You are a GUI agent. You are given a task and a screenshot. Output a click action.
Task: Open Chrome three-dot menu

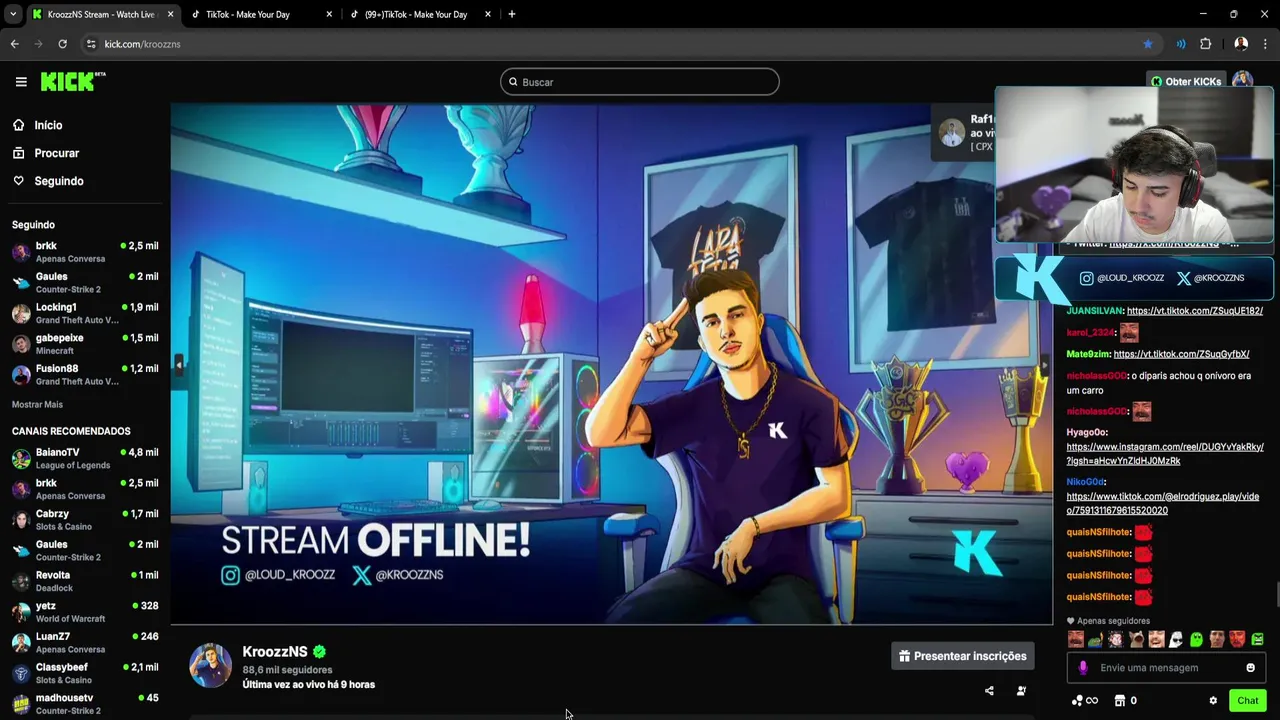(1266, 44)
